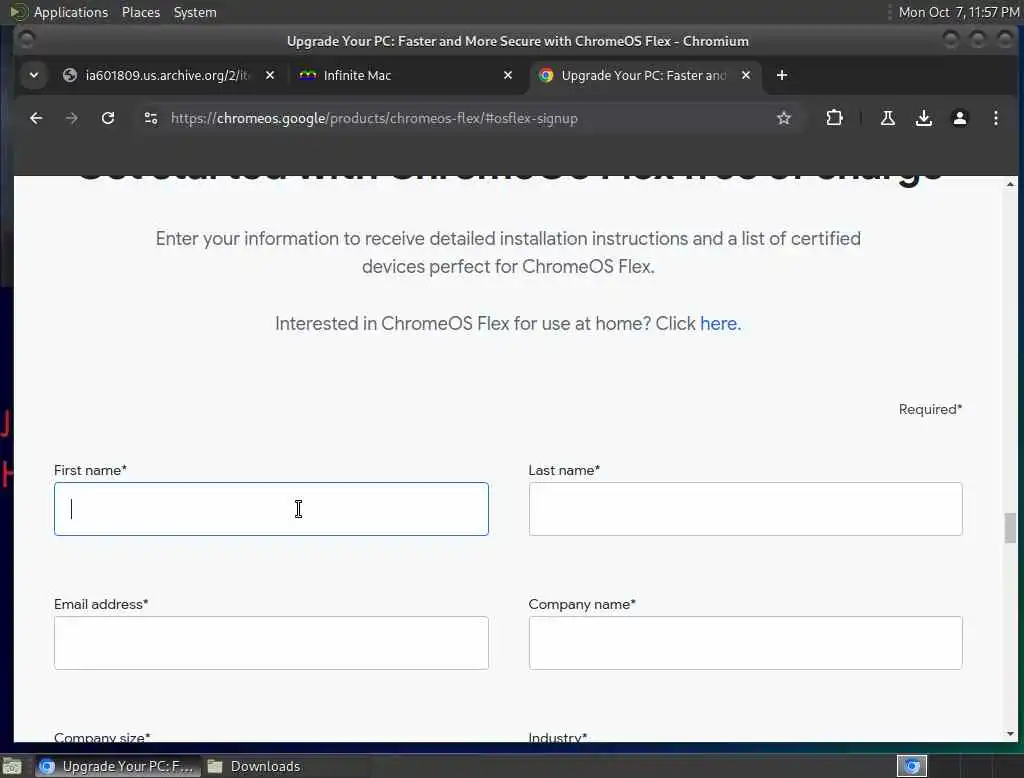Viewport: 1024px width, 778px height.
Task: Open the Chromium three-dot menu
Action: (x=995, y=118)
